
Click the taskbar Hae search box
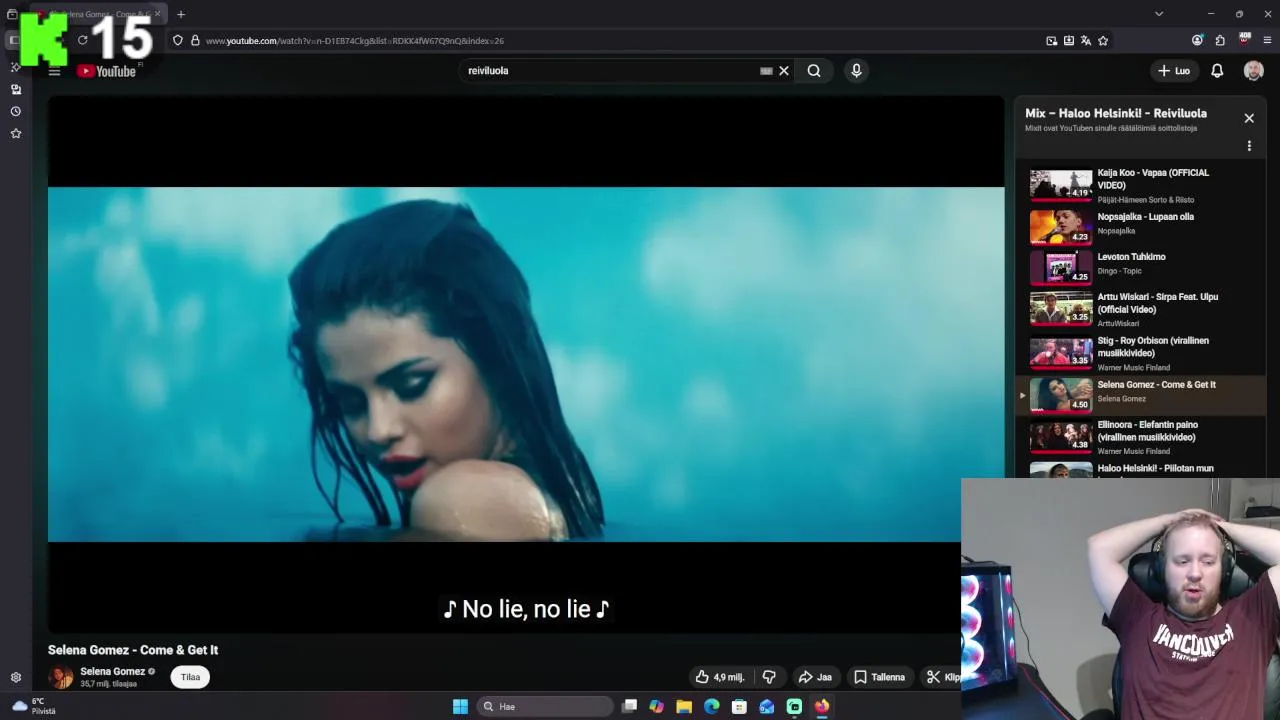click(545, 707)
